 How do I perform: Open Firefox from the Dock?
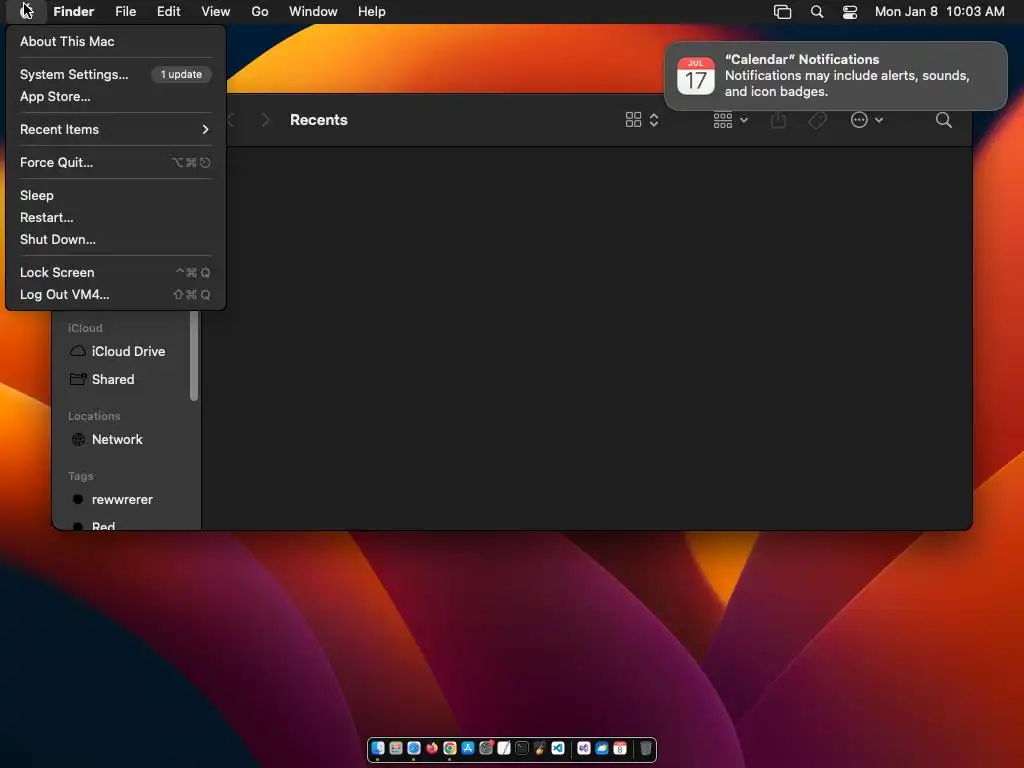pyautogui.click(x=432, y=748)
